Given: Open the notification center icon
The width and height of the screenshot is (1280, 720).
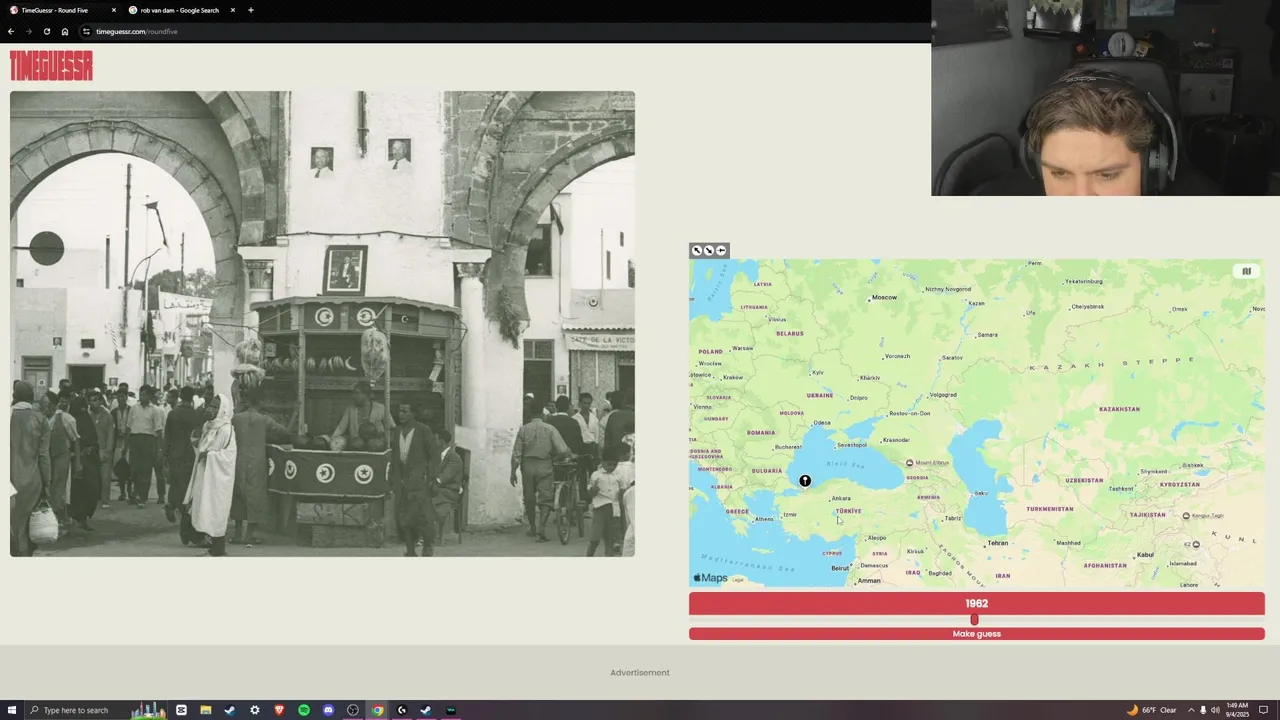Looking at the screenshot, I should (x=1263, y=710).
